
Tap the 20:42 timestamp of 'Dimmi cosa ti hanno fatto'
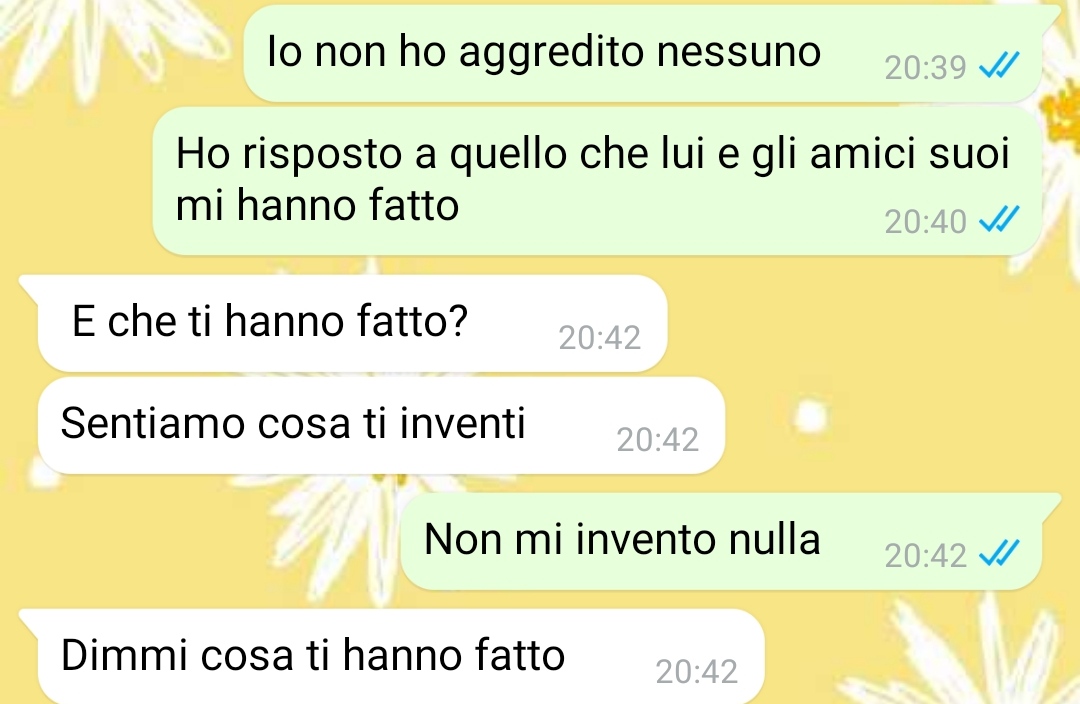coord(696,672)
